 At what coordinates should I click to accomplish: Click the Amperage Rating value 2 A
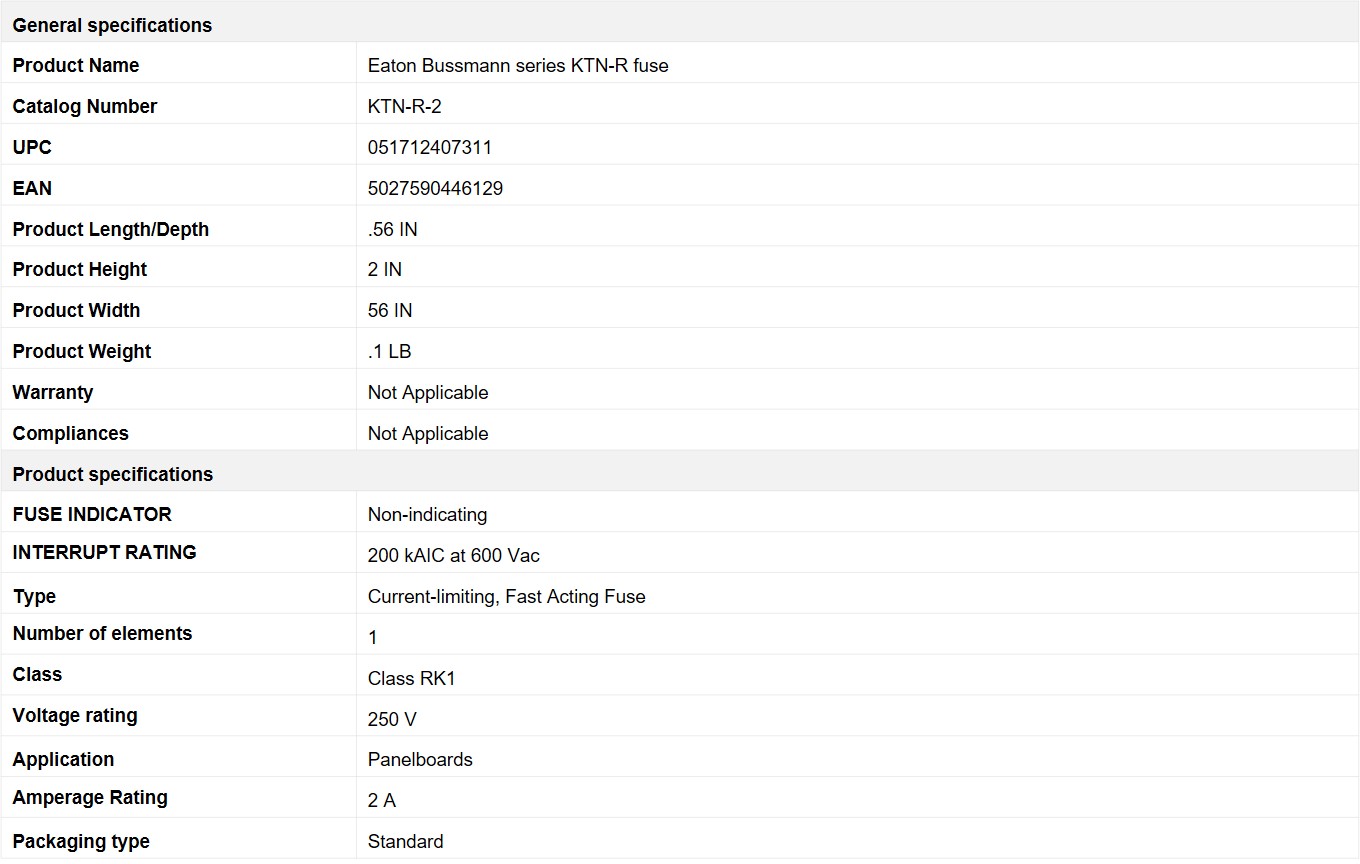[382, 801]
